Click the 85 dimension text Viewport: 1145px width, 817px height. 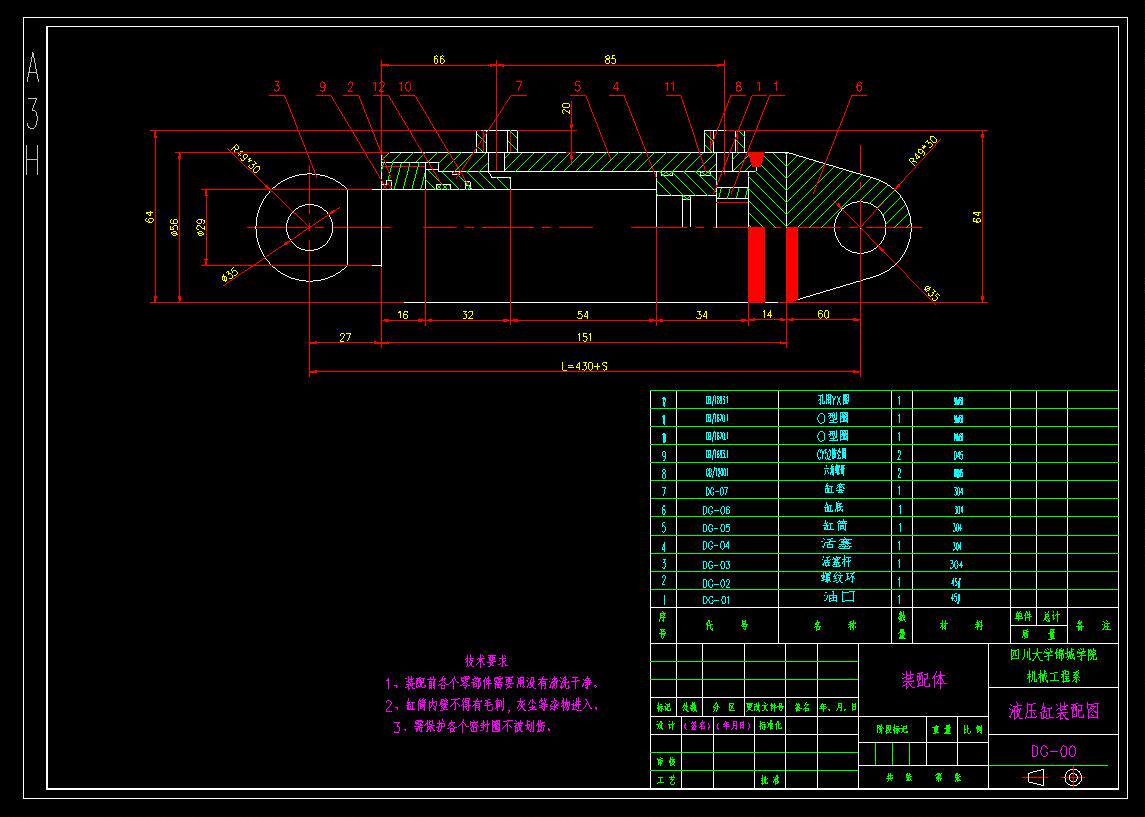click(x=610, y=59)
